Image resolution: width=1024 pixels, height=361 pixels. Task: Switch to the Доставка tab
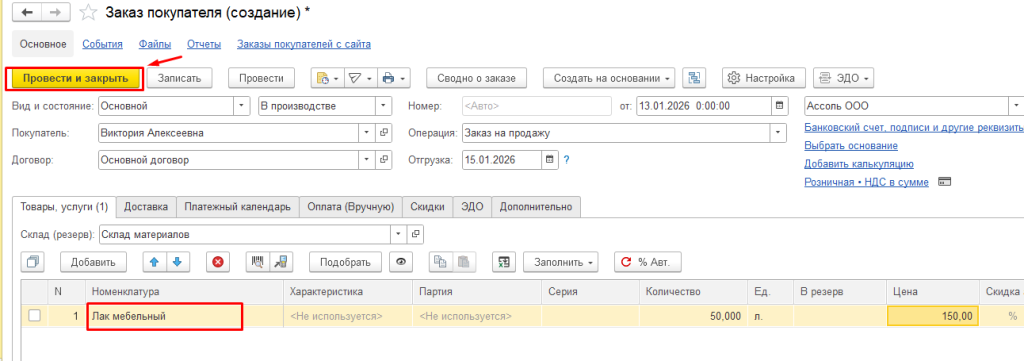146,207
